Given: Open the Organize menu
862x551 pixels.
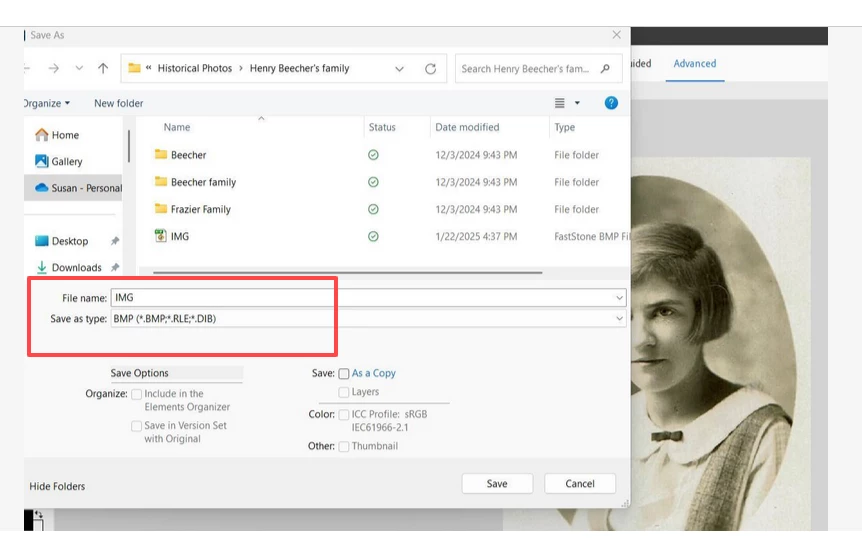Looking at the screenshot, I should (47, 103).
